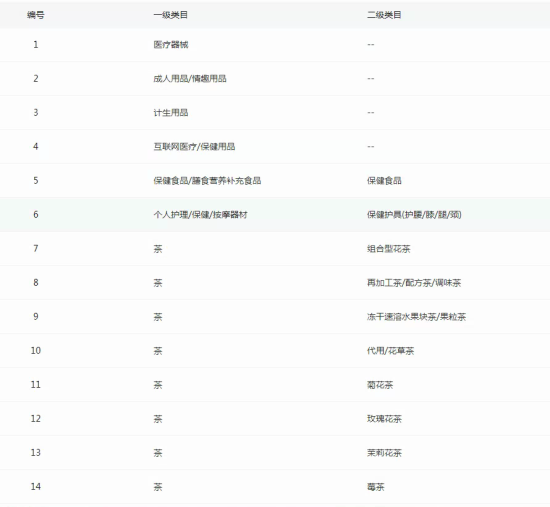This screenshot has width=550, height=507.
Task: Select 冻干速溶水果块茶/果粒茶 entry
Action: tap(416, 317)
